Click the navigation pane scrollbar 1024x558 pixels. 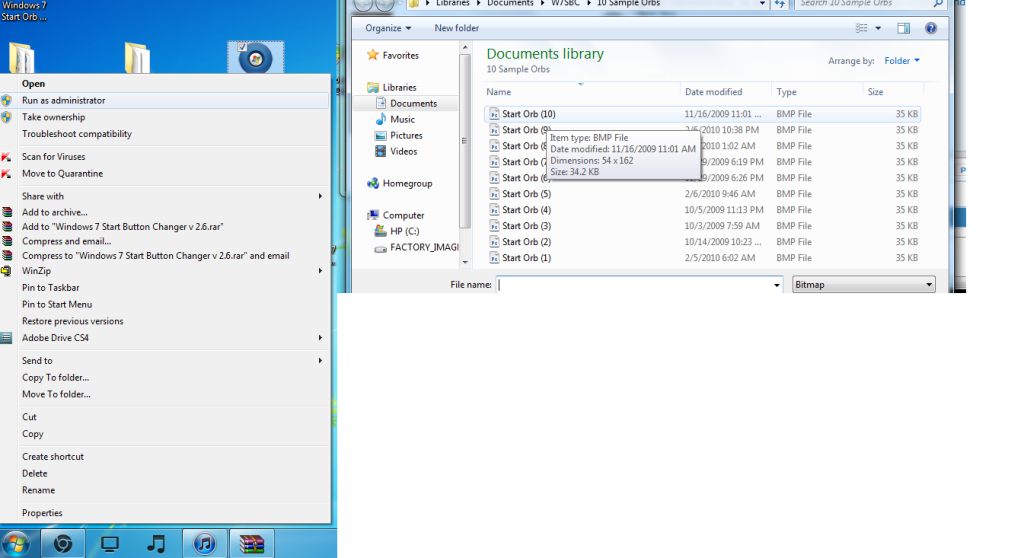coord(464,140)
